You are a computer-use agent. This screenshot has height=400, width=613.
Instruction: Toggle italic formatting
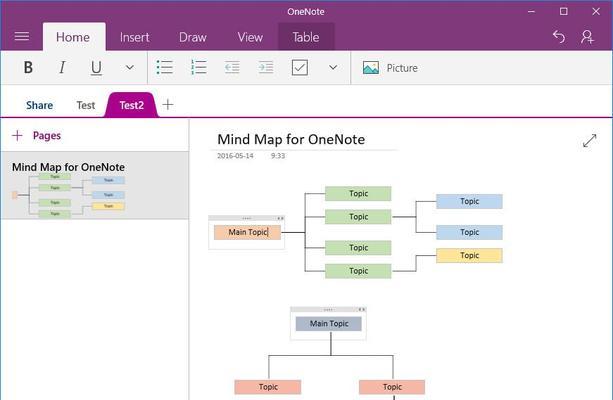coord(62,68)
